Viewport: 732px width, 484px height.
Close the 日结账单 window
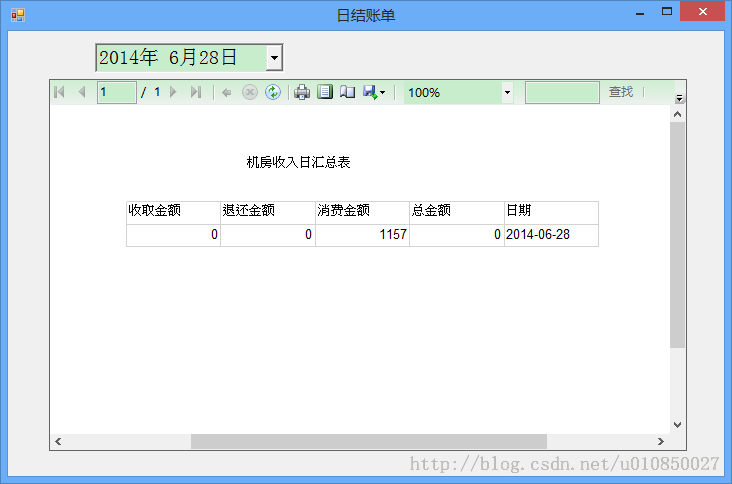click(702, 12)
